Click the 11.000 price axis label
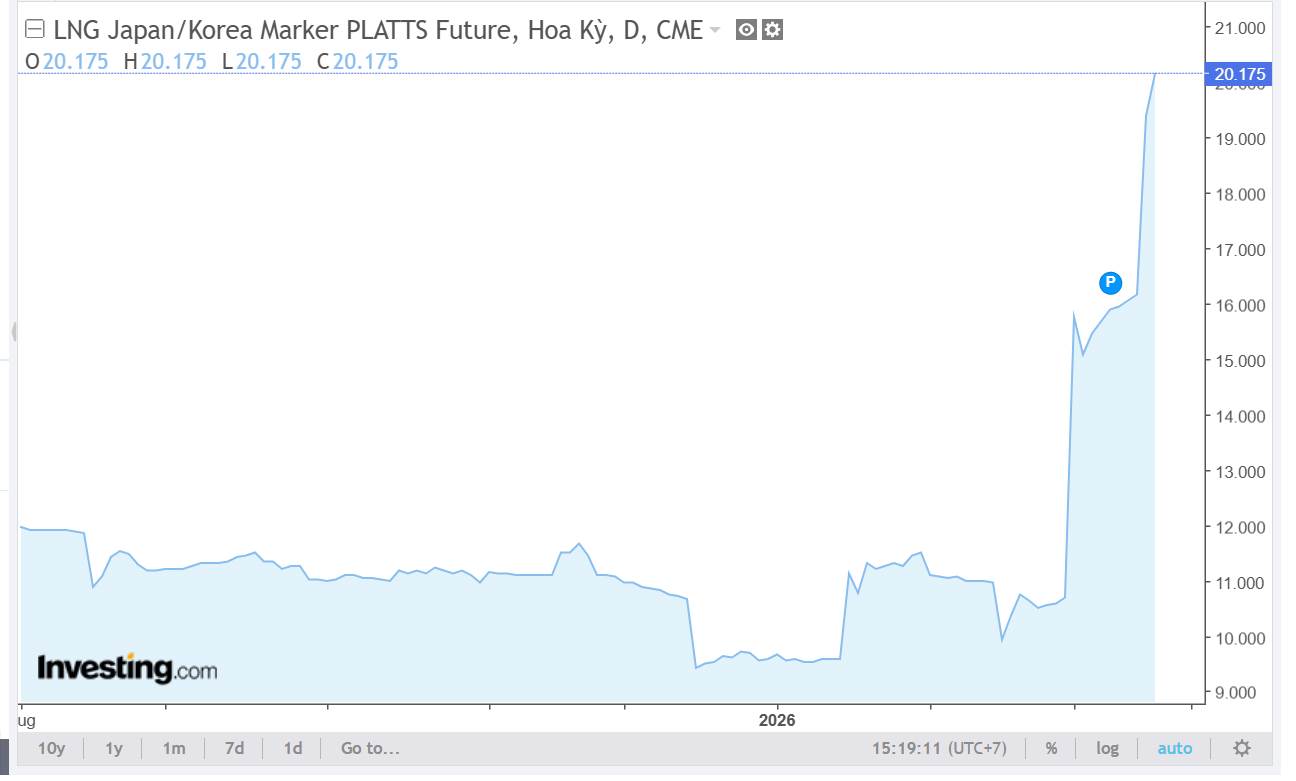This screenshot has width=1296, height=781. pyautogui.click(x=1238, y=583)
